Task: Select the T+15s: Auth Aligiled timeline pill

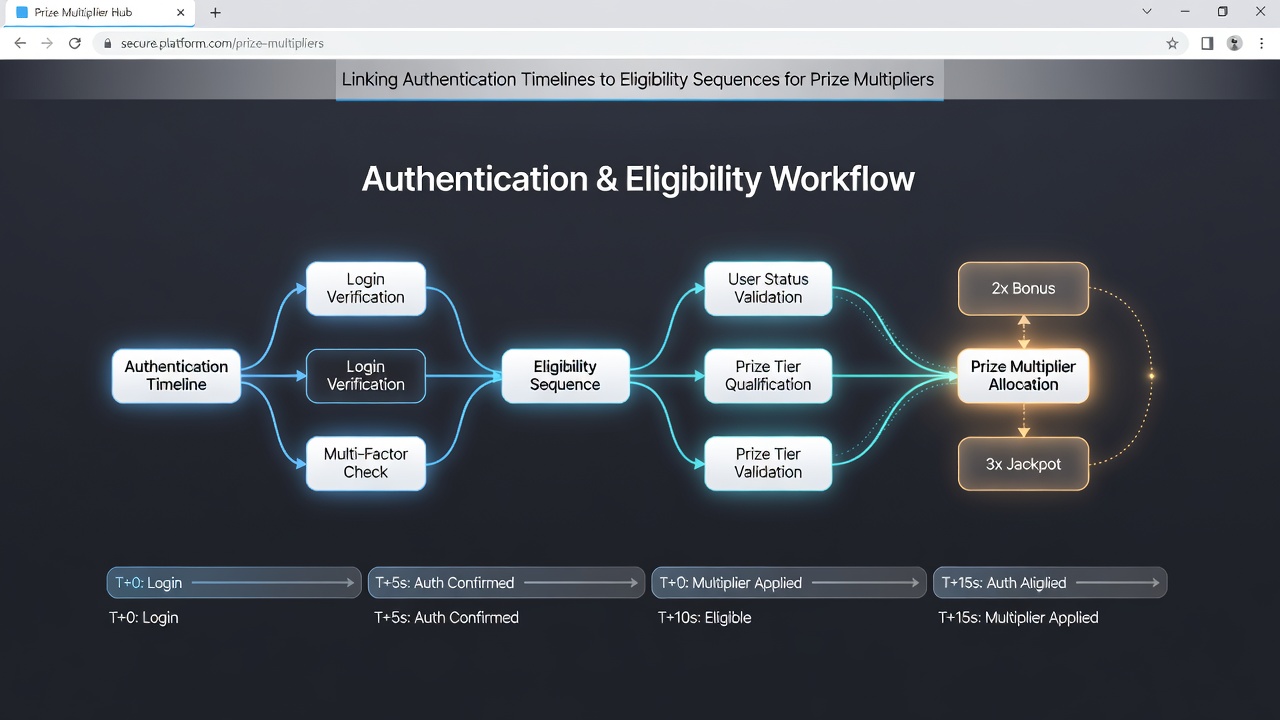Action: tap(1050, 583)
